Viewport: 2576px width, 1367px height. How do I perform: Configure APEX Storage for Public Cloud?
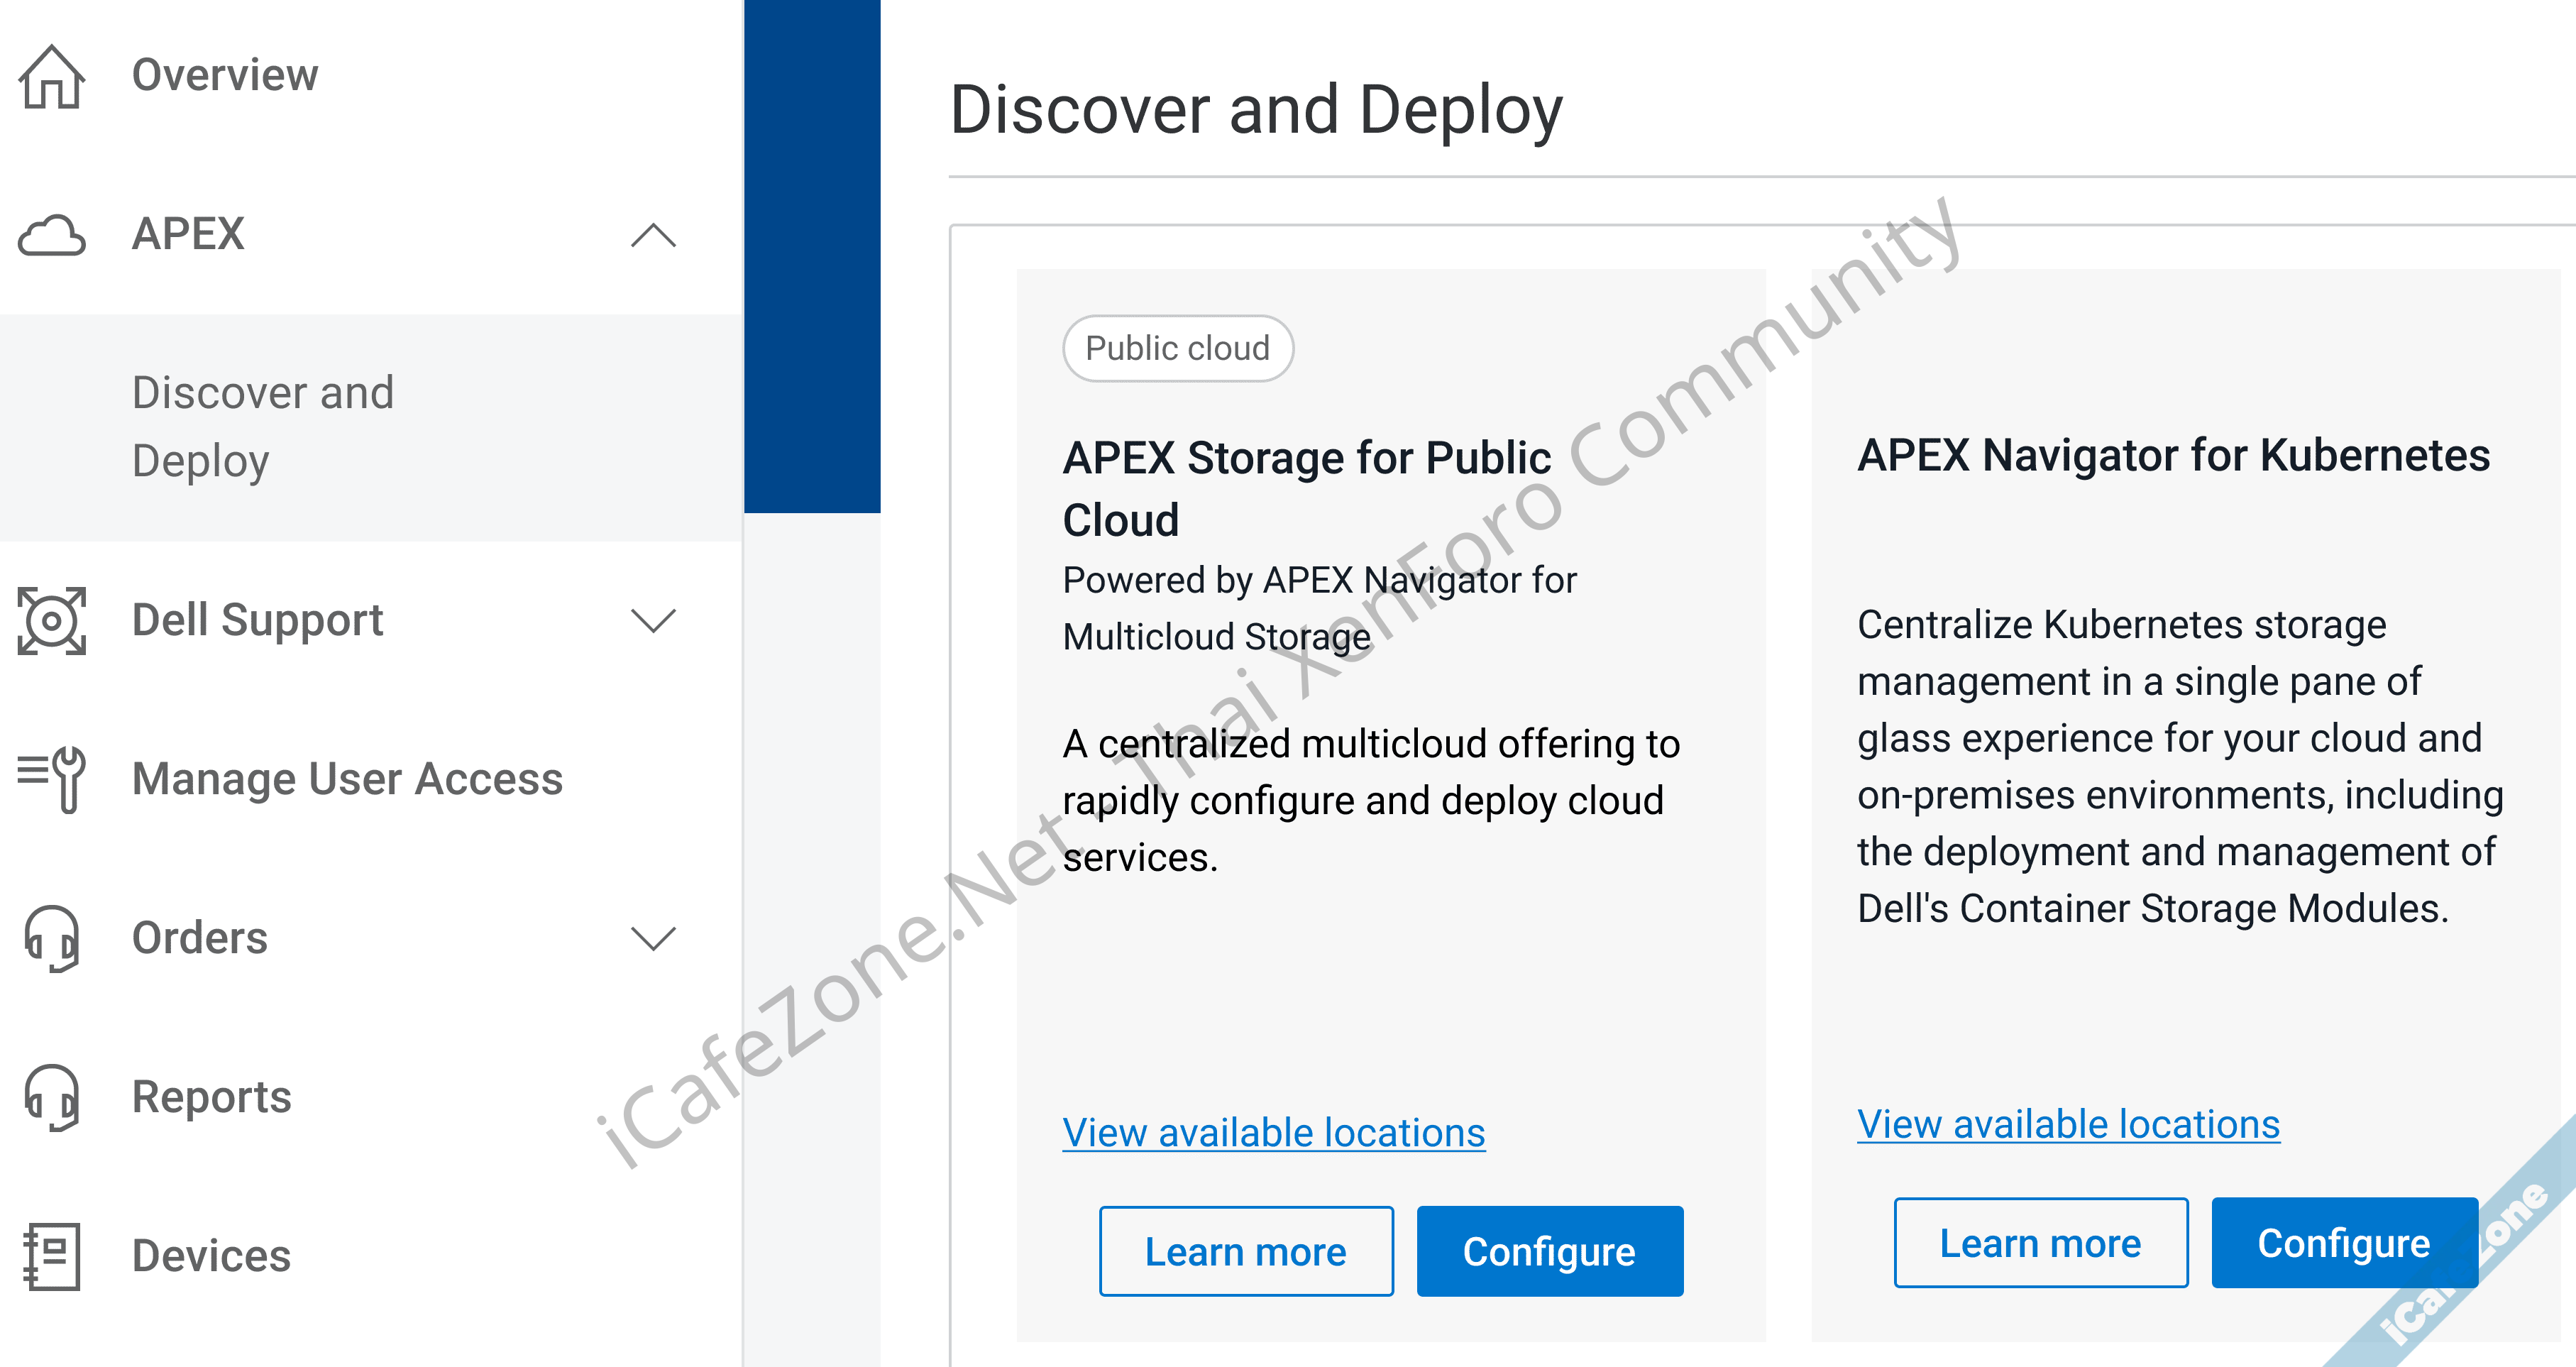(1549, 1251)
